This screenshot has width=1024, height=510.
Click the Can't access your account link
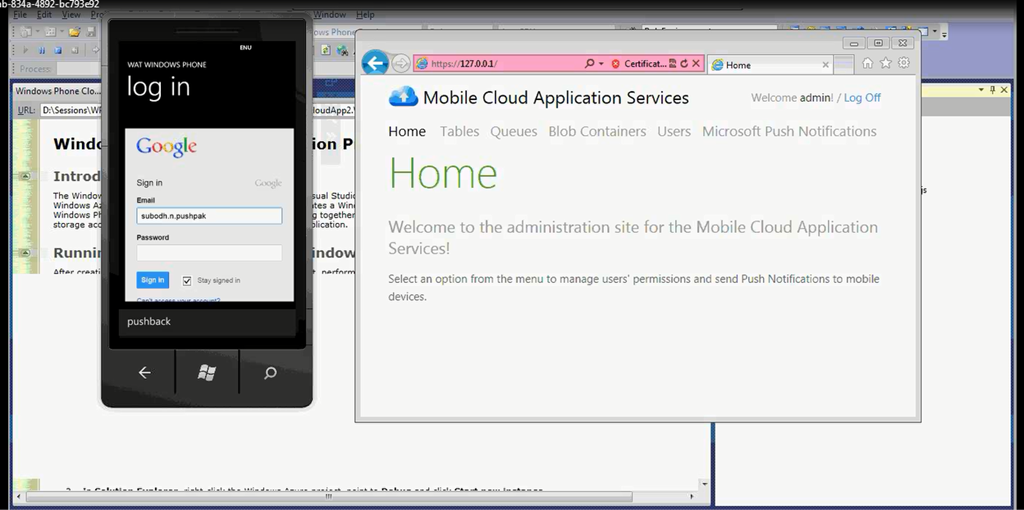click(x=178, y=300)
